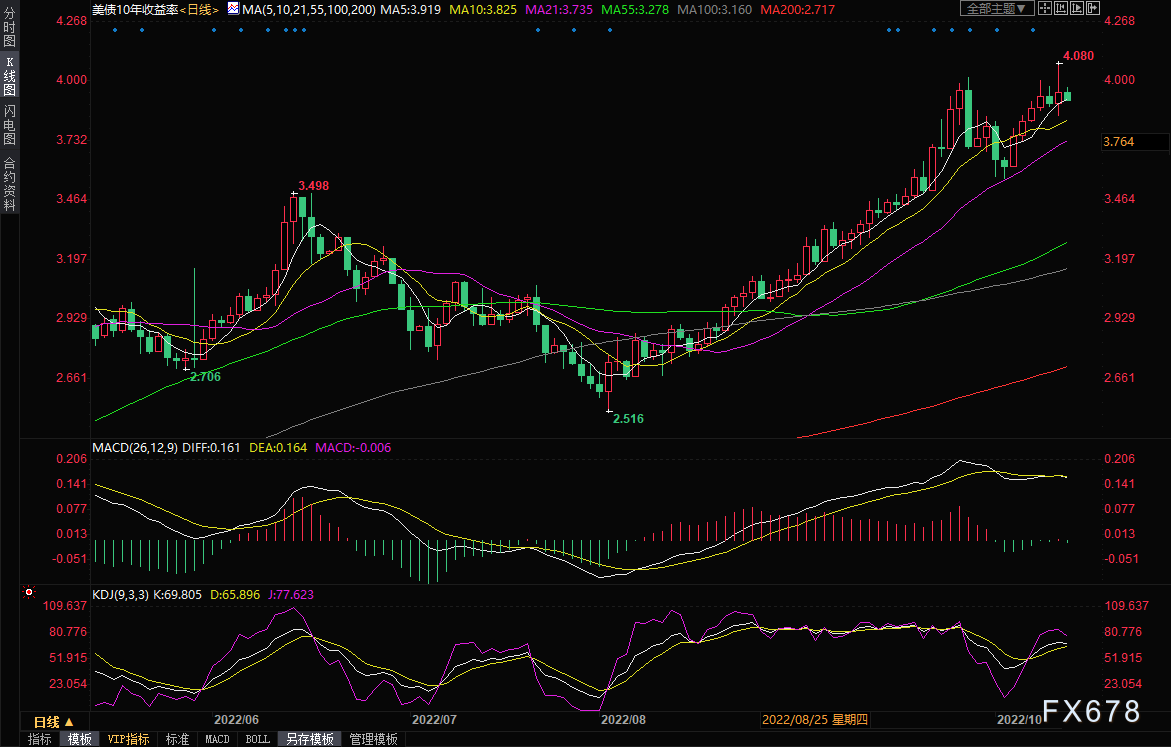Select the 指标 bottom tab
This screenshot has width=1171, height=747.
coord(40,739)
